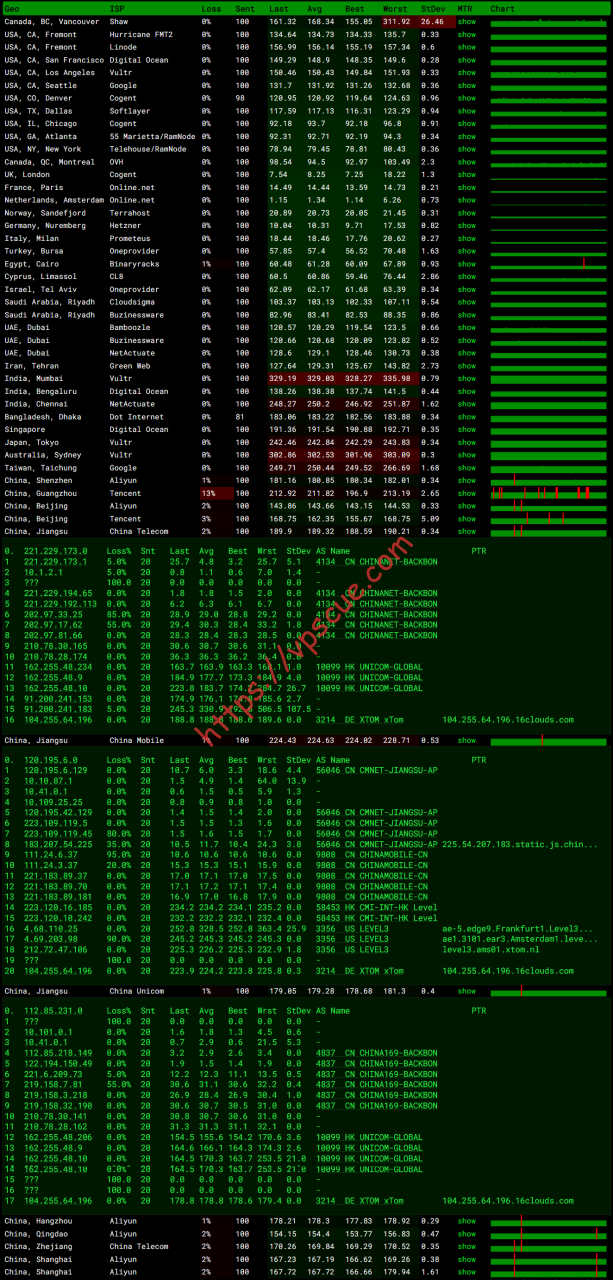Screen dimensions: 613x1280
Task: Click chart for Canada, BC, Vancouver row
Action: (548, 21)
